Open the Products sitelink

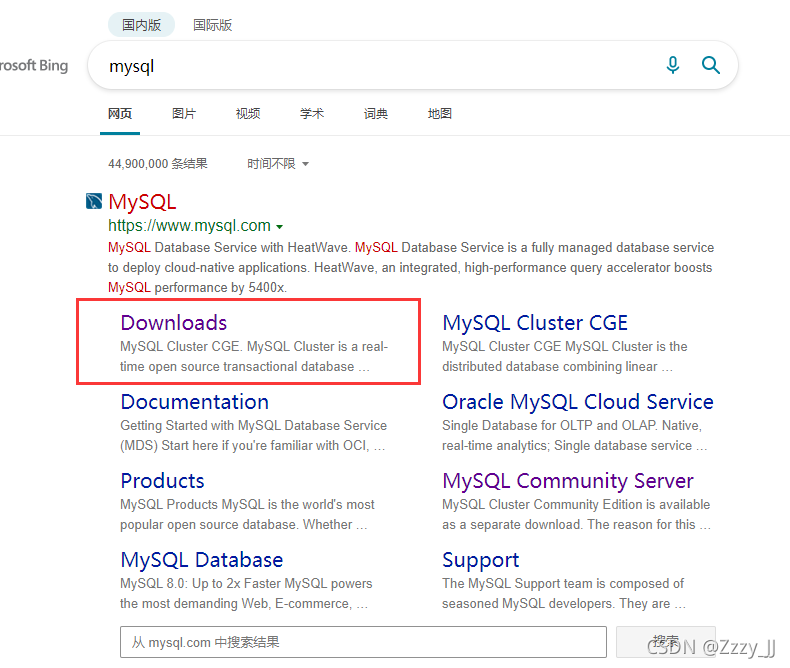click(x=162, y=481)
